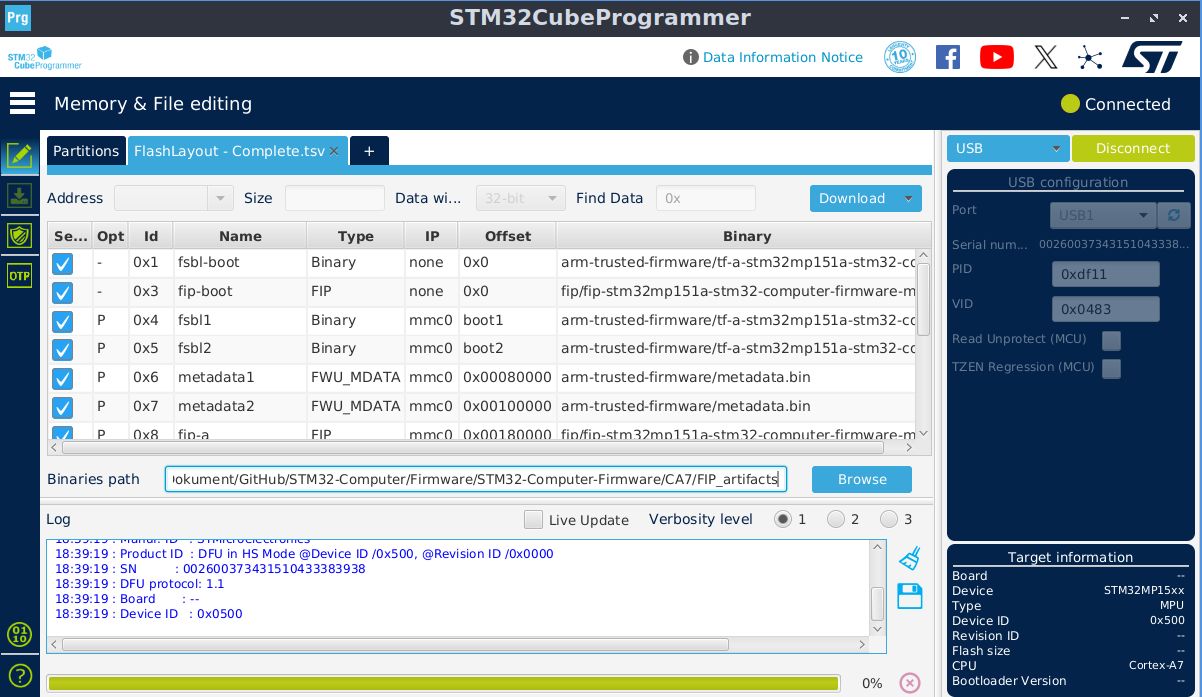Open the help question mark icon
The width and height of the screenshot is (1202, 697).
coord(19,675)
